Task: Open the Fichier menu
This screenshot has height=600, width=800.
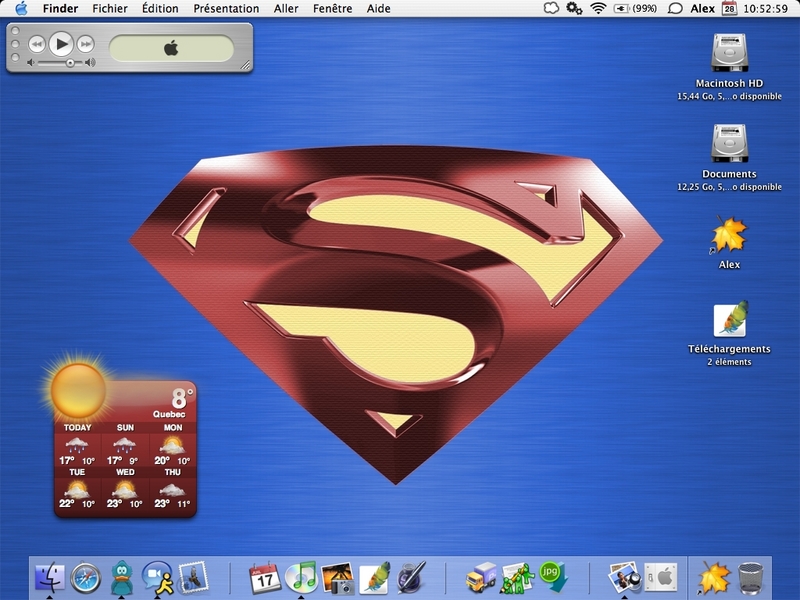Action: tap(110, 9)
